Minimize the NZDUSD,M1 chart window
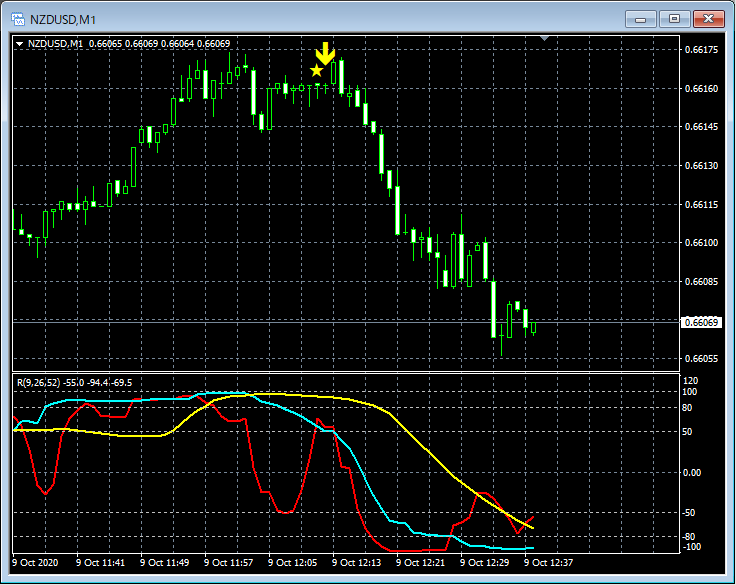Image resolution: width=736 pixels, height=585 pixels. [640, 19]
